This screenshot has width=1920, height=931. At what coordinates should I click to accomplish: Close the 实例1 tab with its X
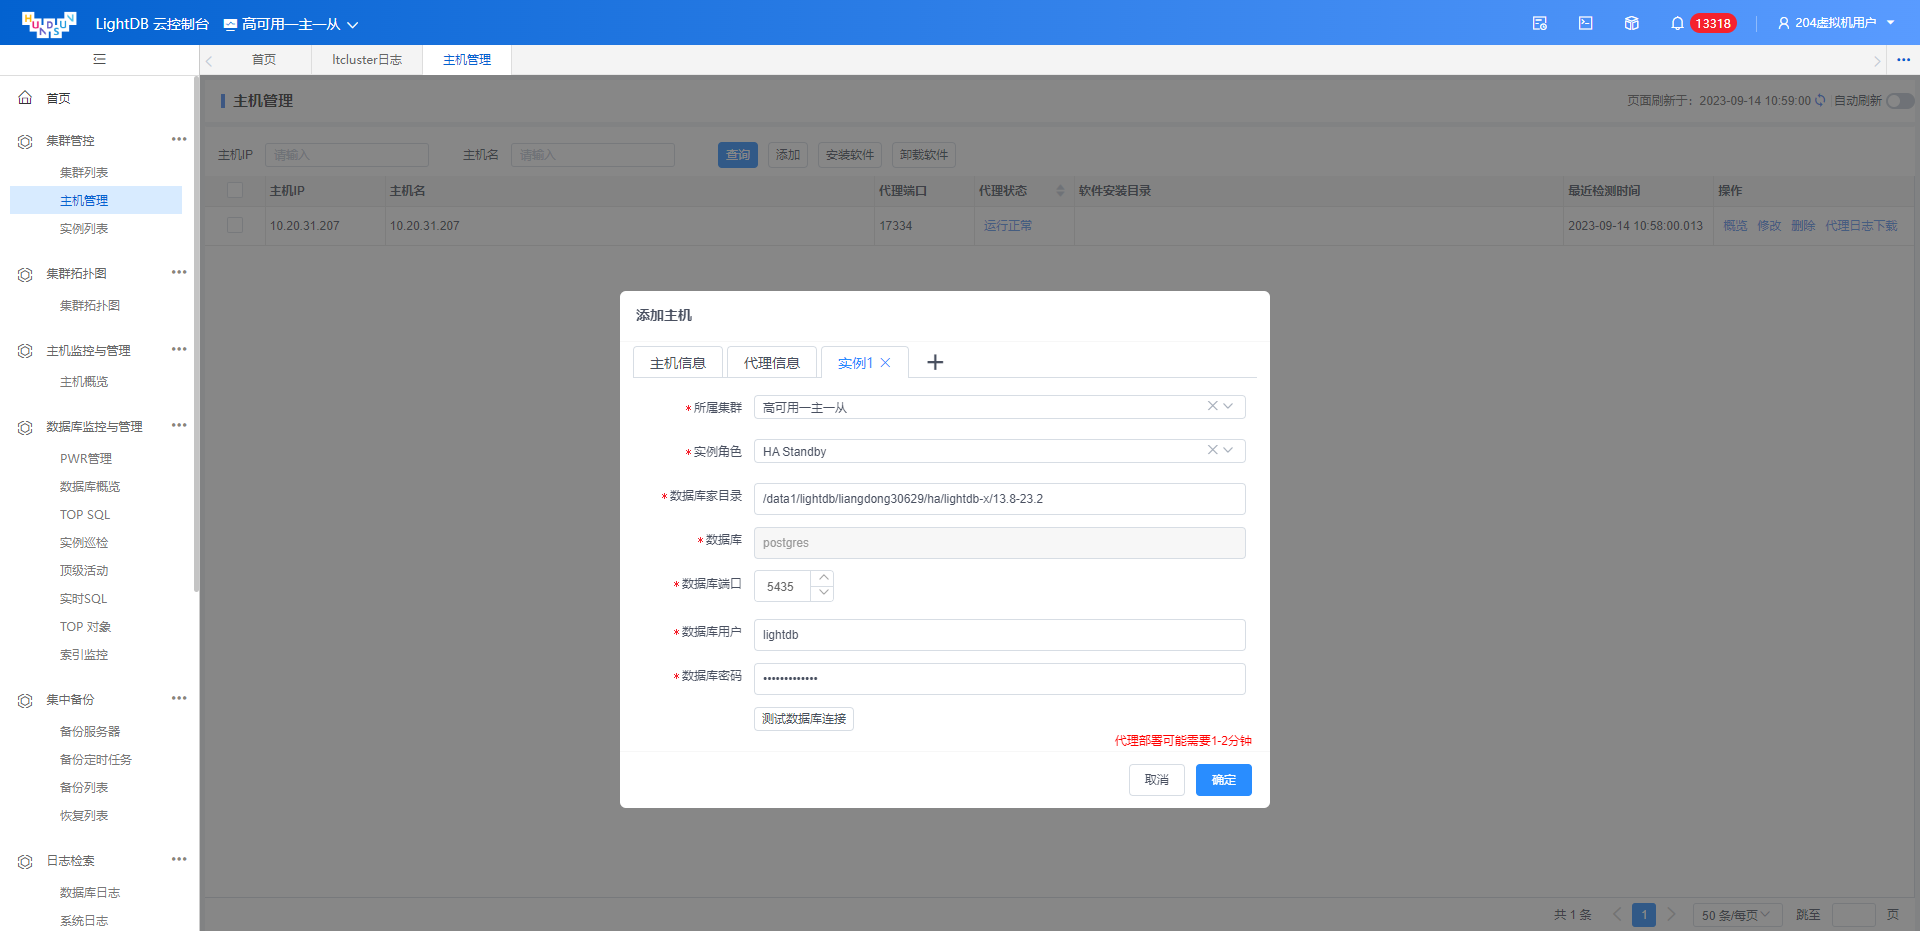point(885,363)
